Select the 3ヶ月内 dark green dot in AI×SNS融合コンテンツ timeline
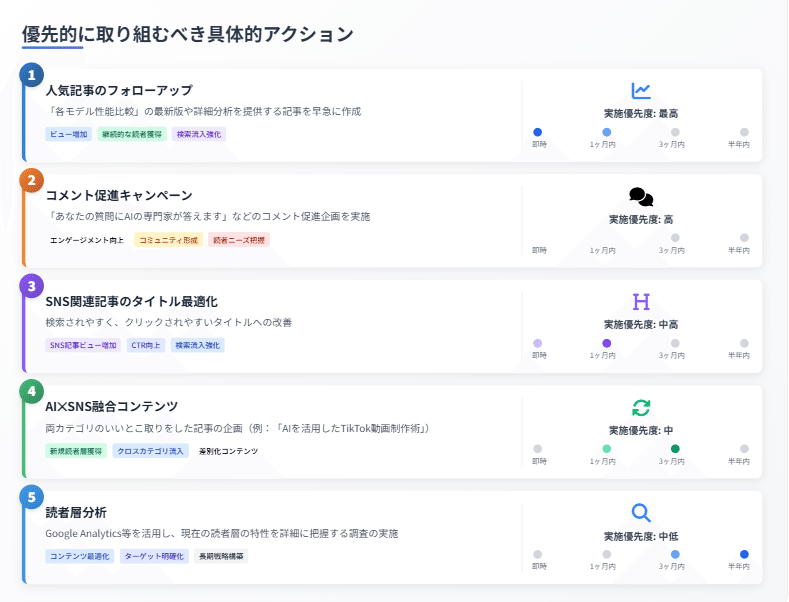The height and width of the screenshot is (602, 789). pyautogui.click(x=675, y=448)
